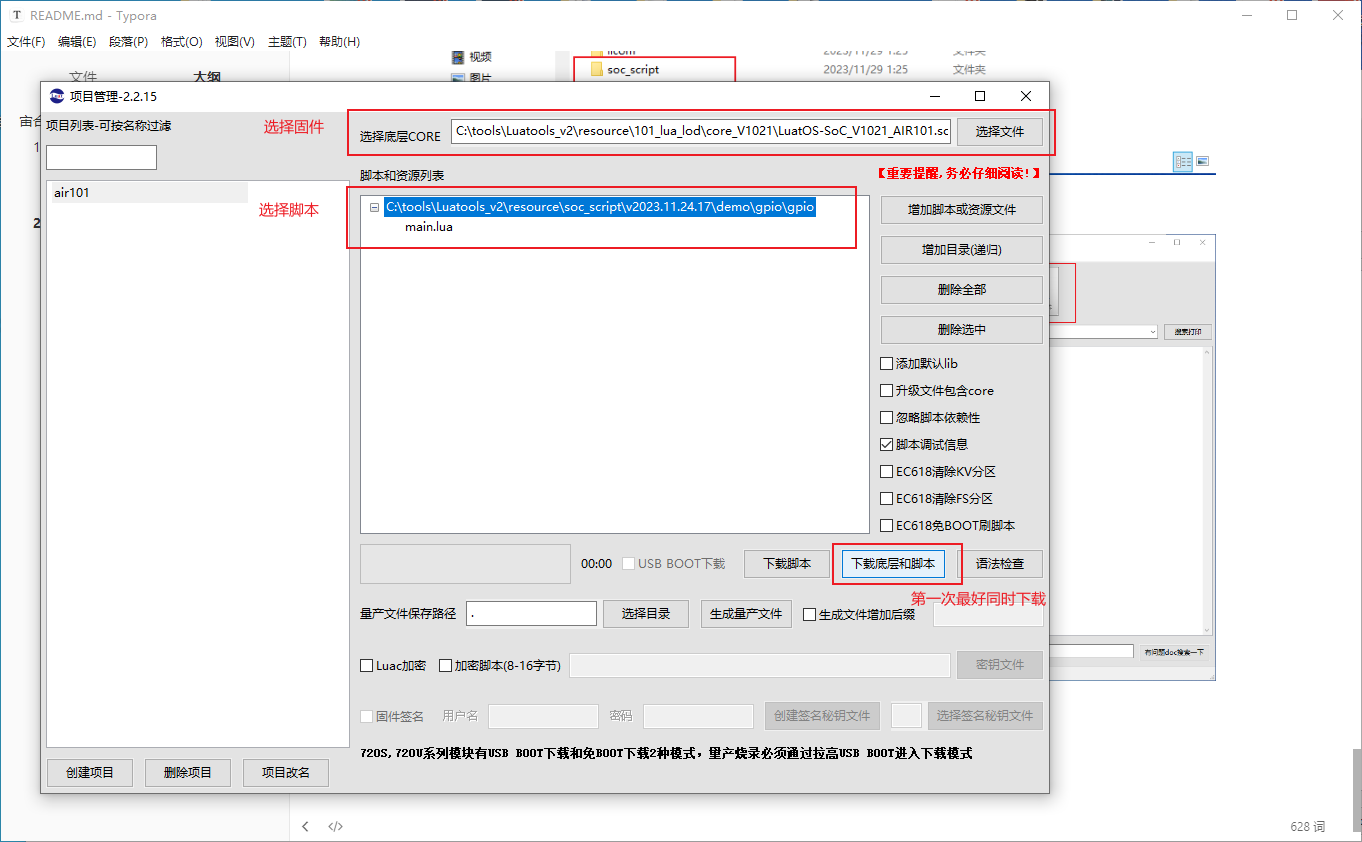Open the dropdown beside the 搜索打印 button
Viewport: 1362px width, 842px height.
tap(1153, 332)
